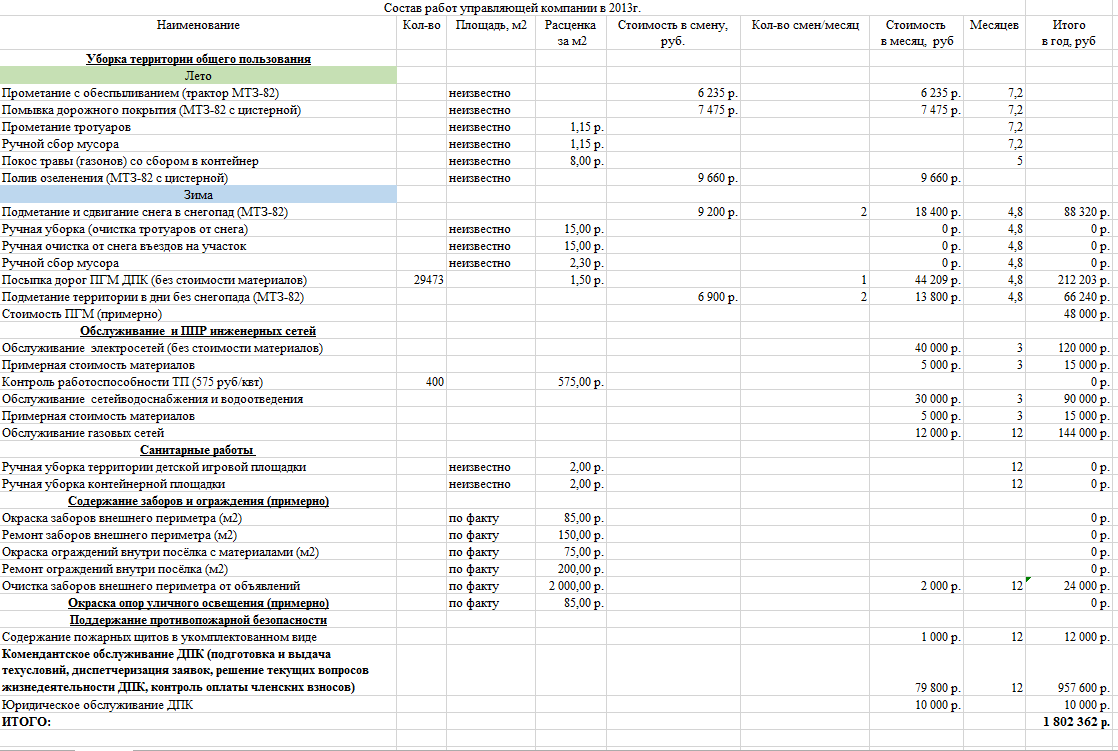
Task: Click the green-highlighted 'Лето' cell
Action: 198,76
